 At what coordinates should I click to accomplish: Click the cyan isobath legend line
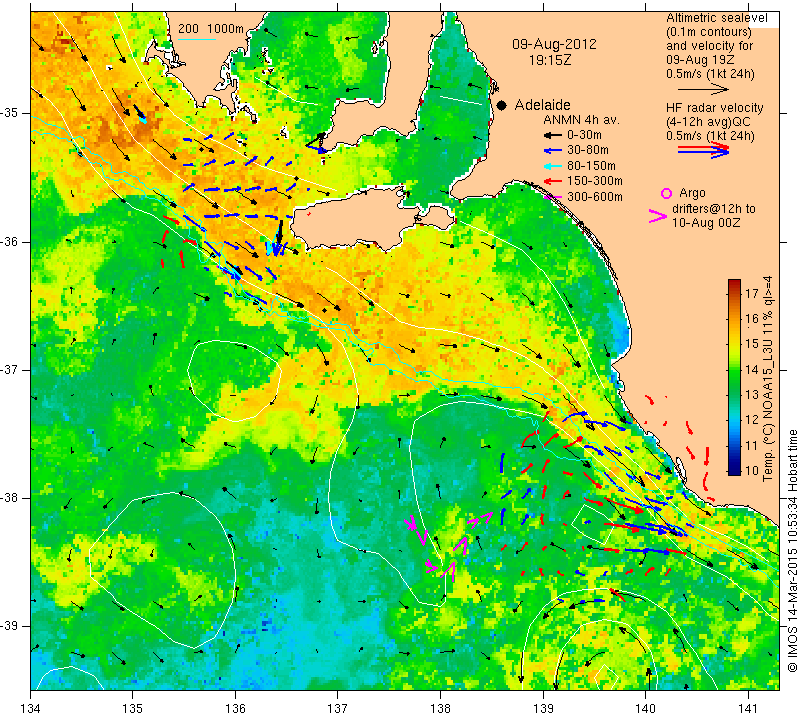pyautogui.click(x=197, y=39)
